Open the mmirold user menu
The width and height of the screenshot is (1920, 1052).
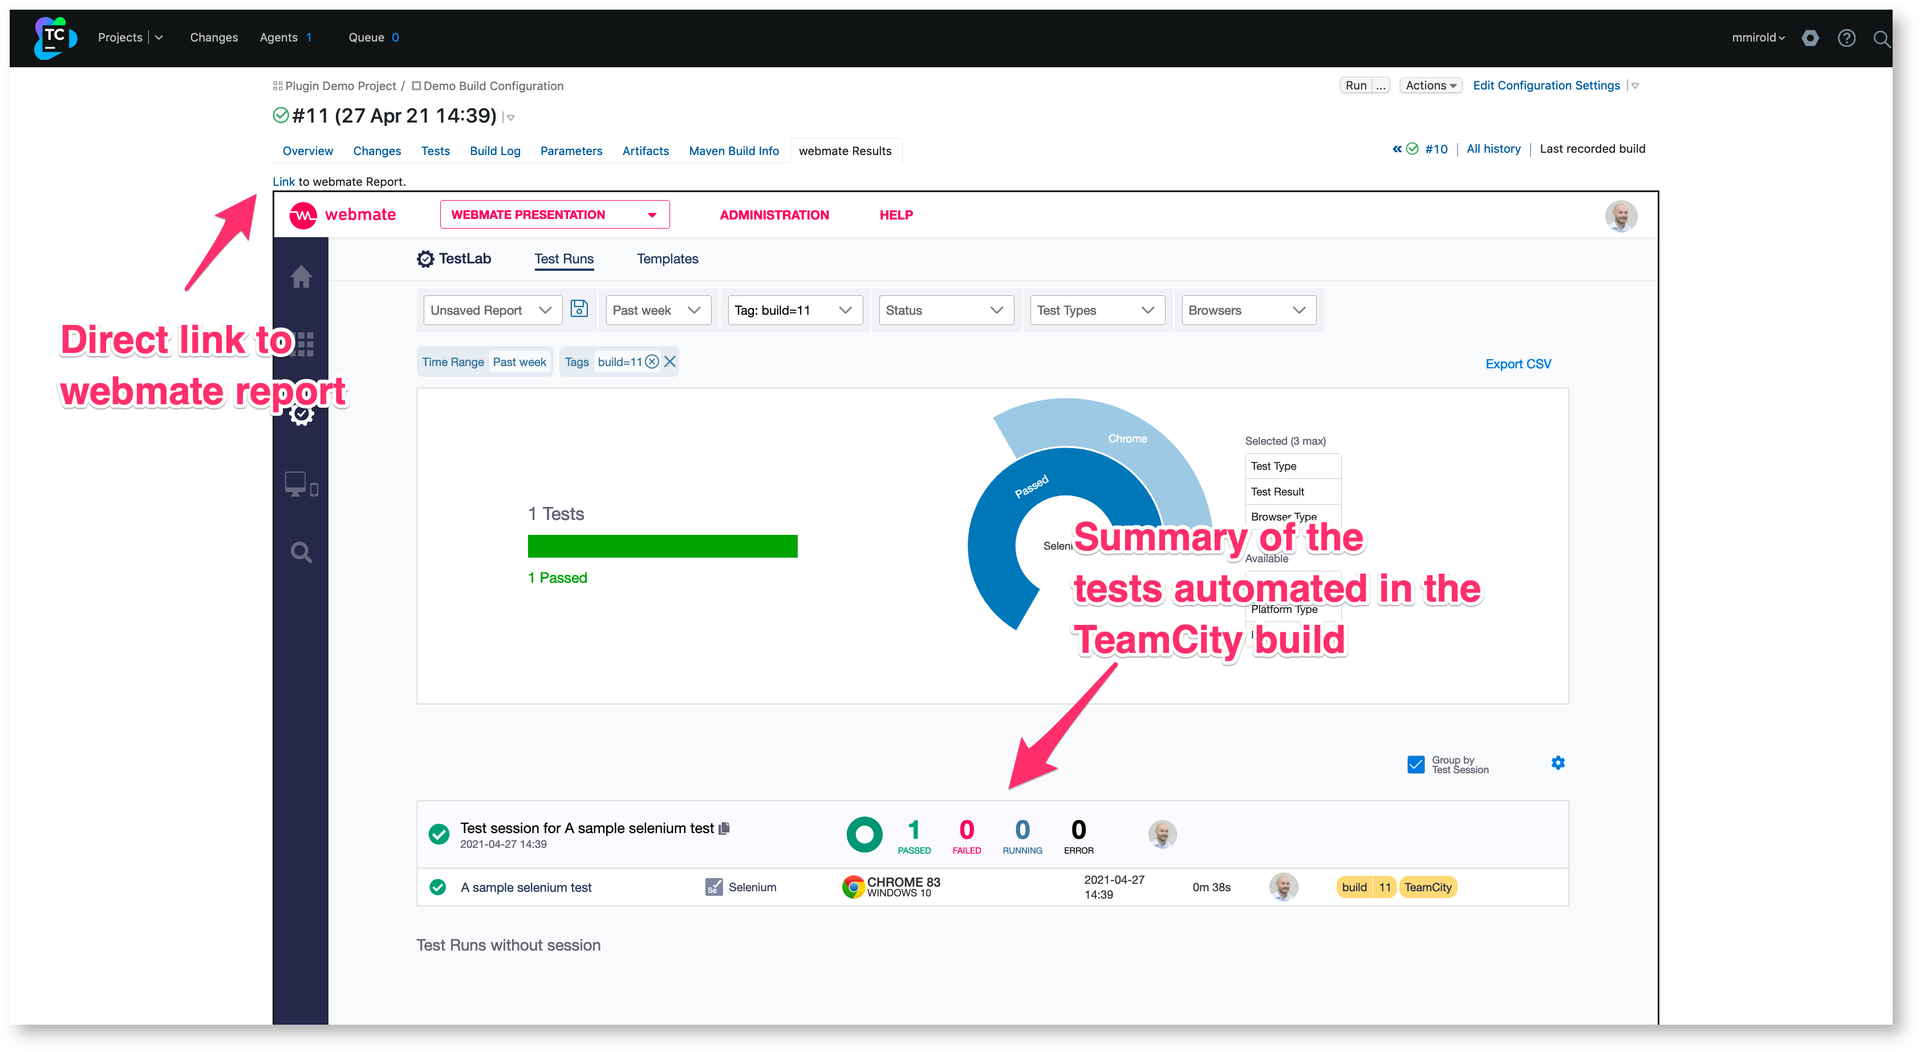pyautogui.click(x=1758, y=38)
